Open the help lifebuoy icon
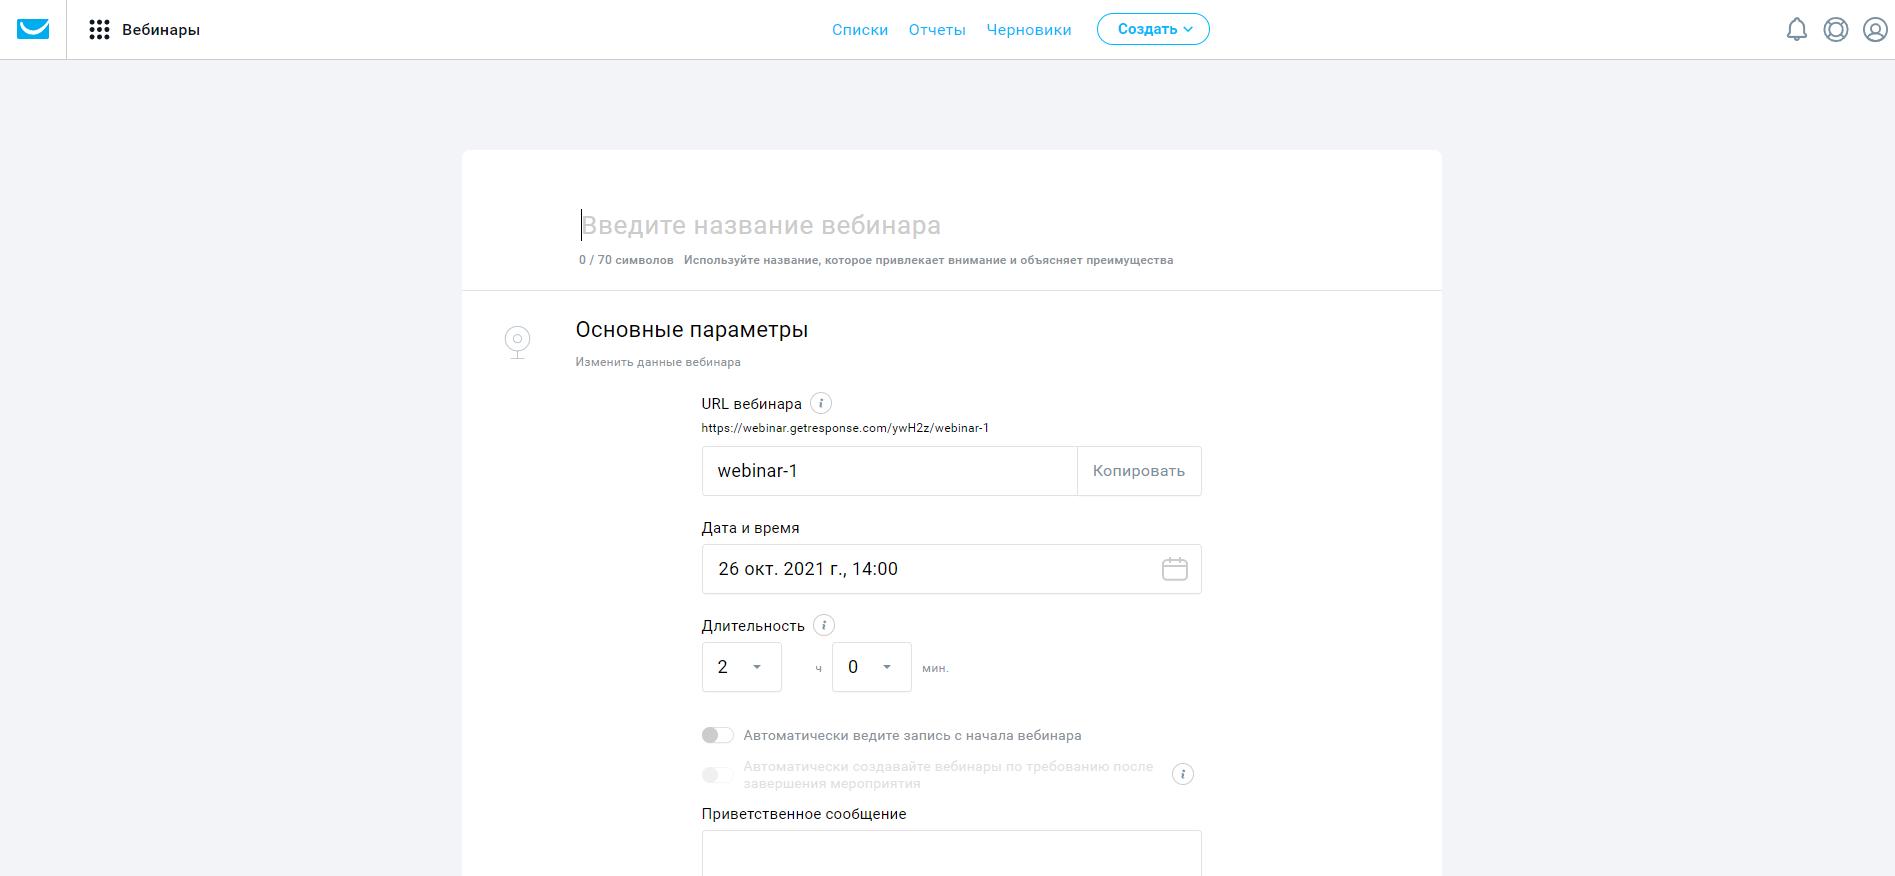Image resolution: width=1895 pixels, height=876 pixels. (x=1836, y=30)
